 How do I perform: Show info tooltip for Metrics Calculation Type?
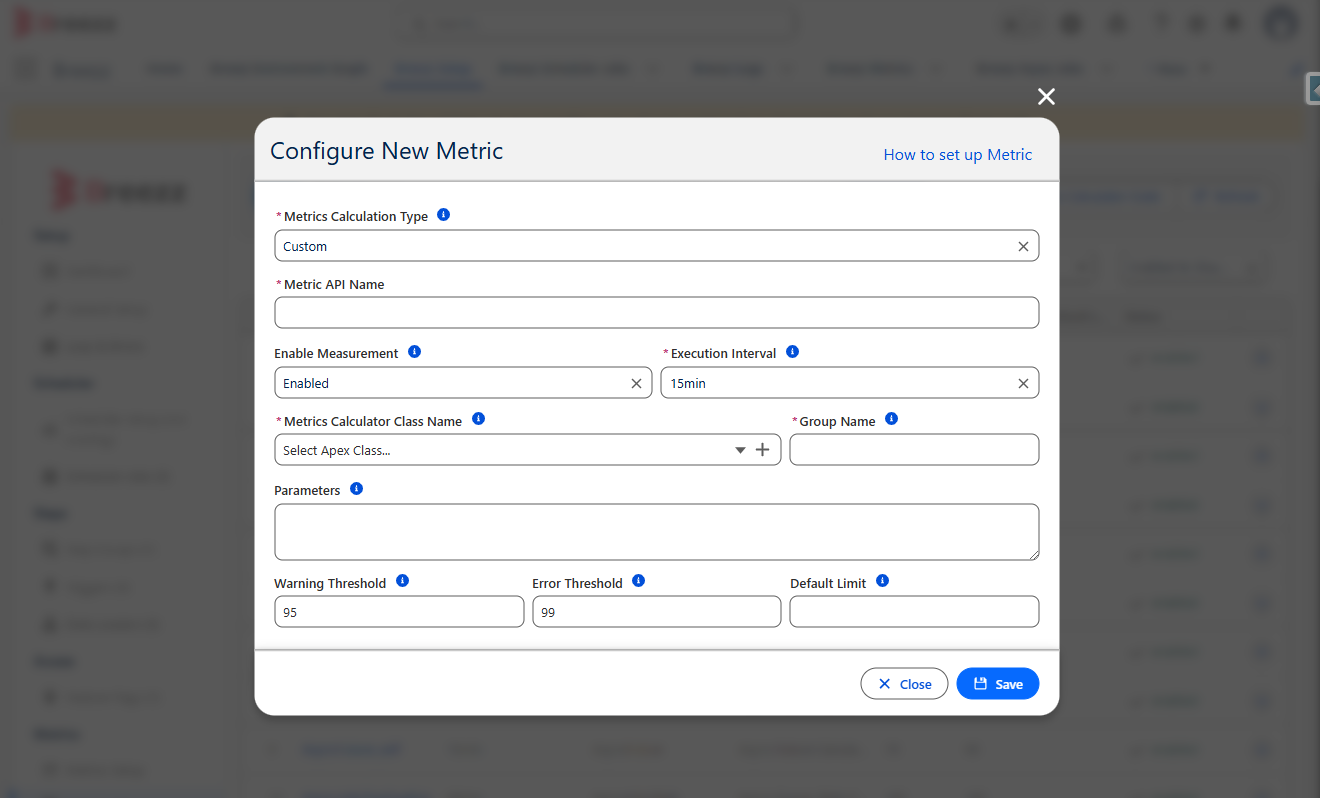click(x=444, y=215)
